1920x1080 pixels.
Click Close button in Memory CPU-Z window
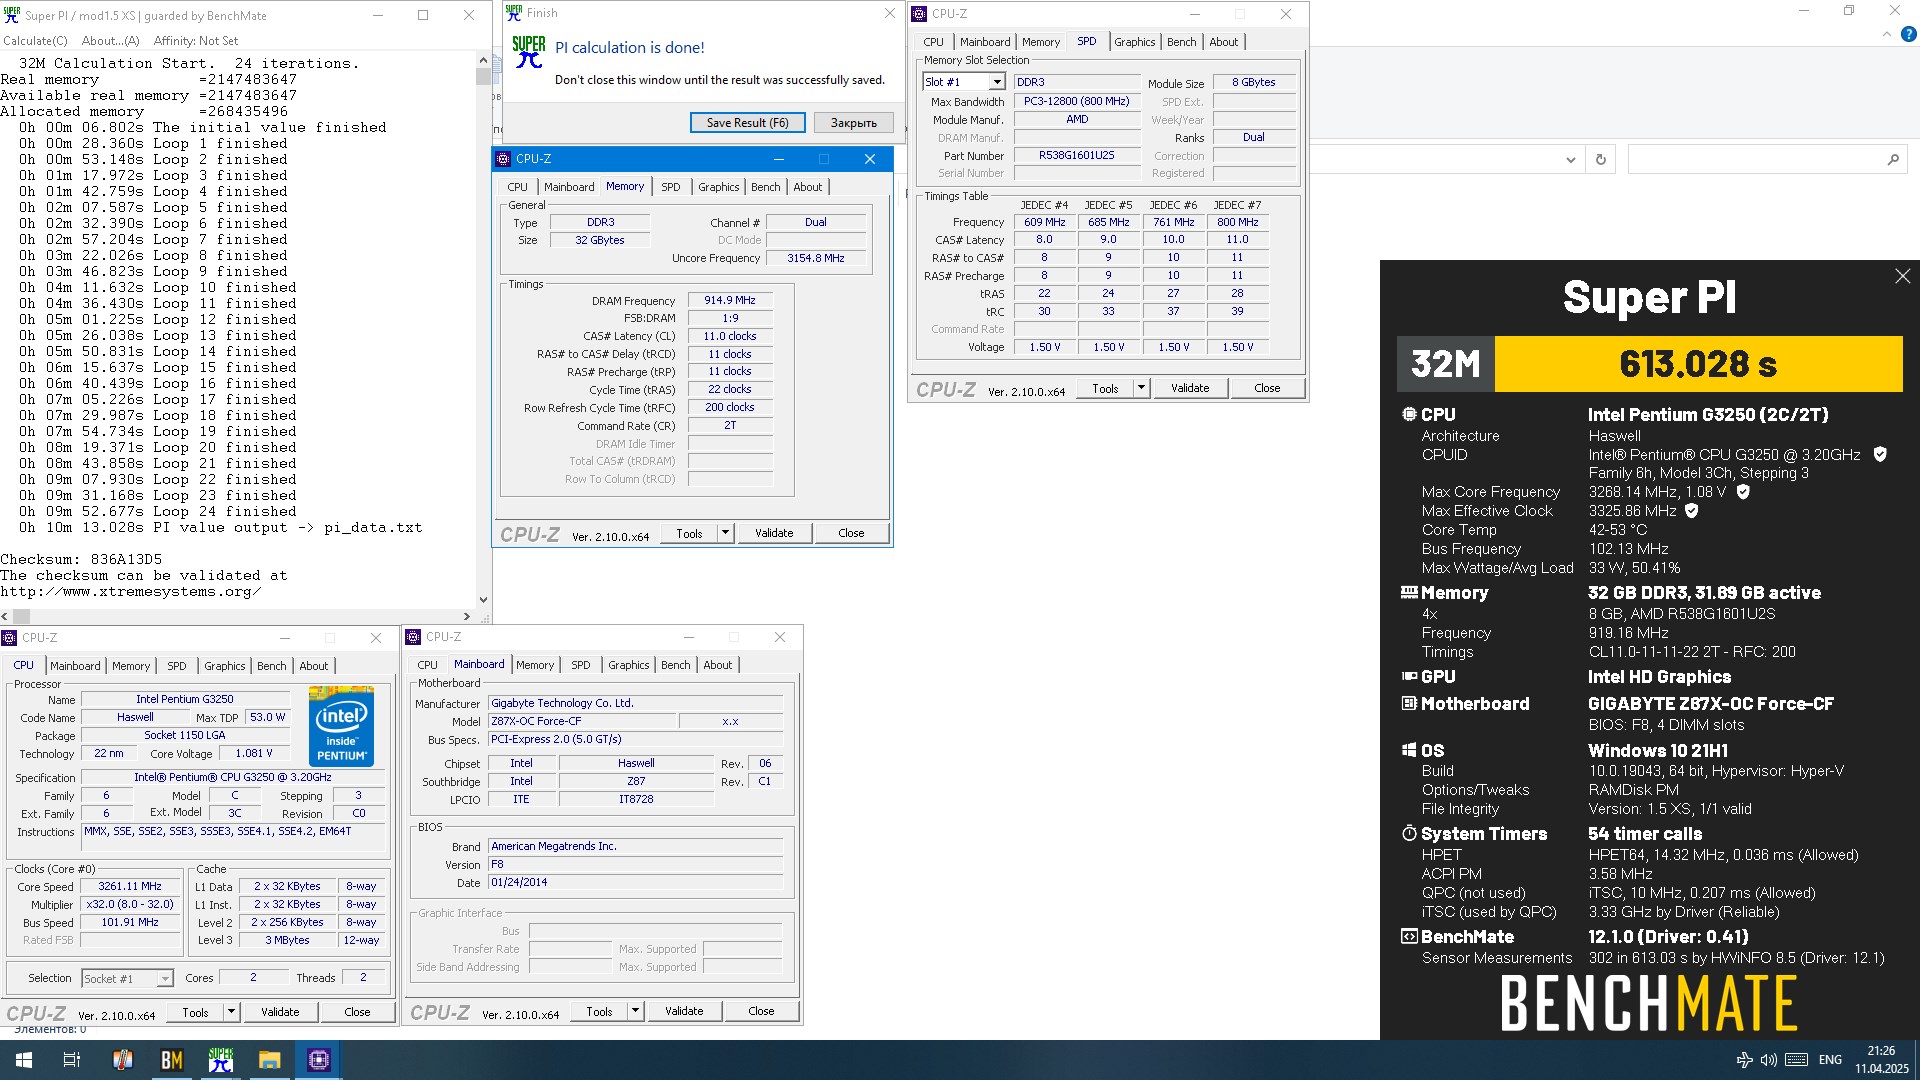point(851,533)
